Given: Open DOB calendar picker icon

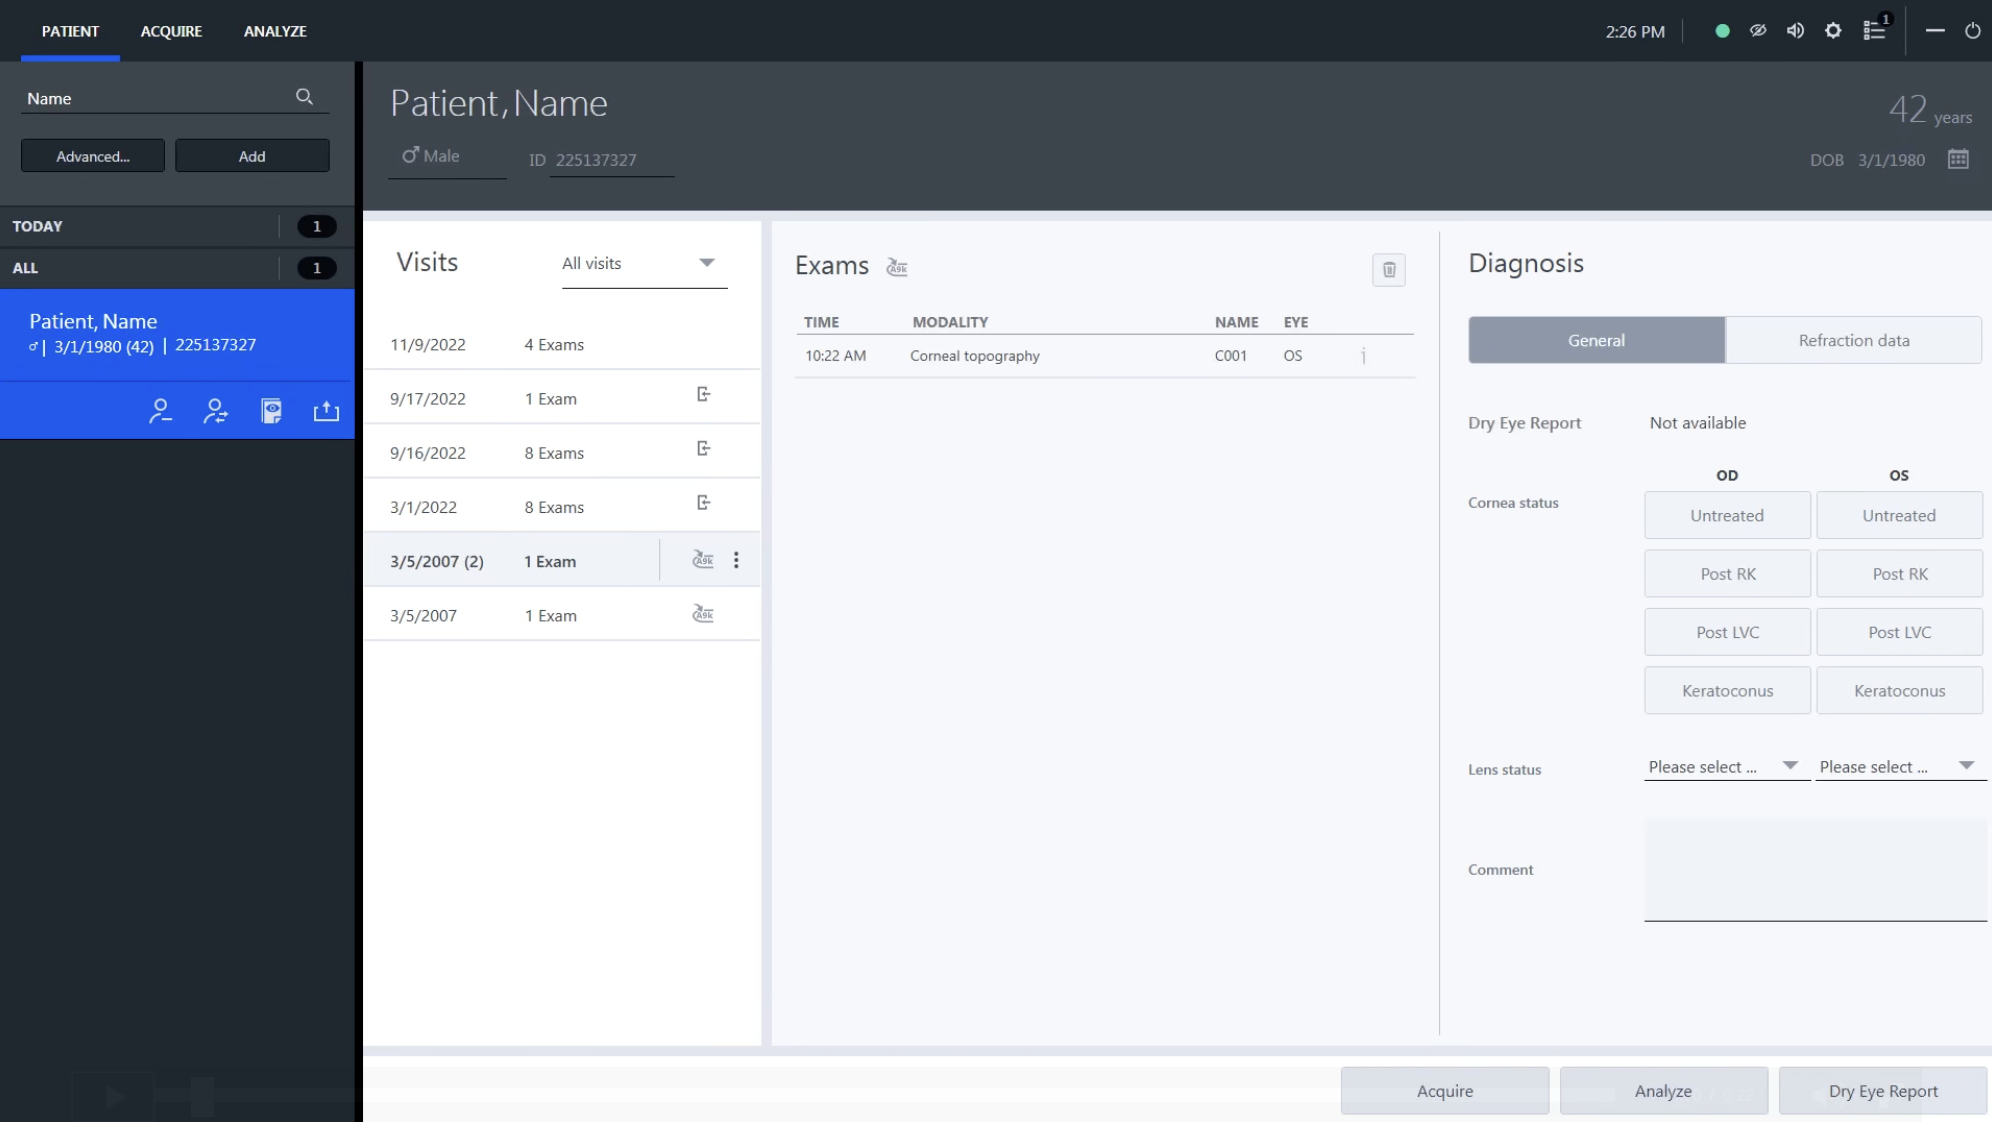Looking at the screenshot, I should click(x=1958, y=159).
